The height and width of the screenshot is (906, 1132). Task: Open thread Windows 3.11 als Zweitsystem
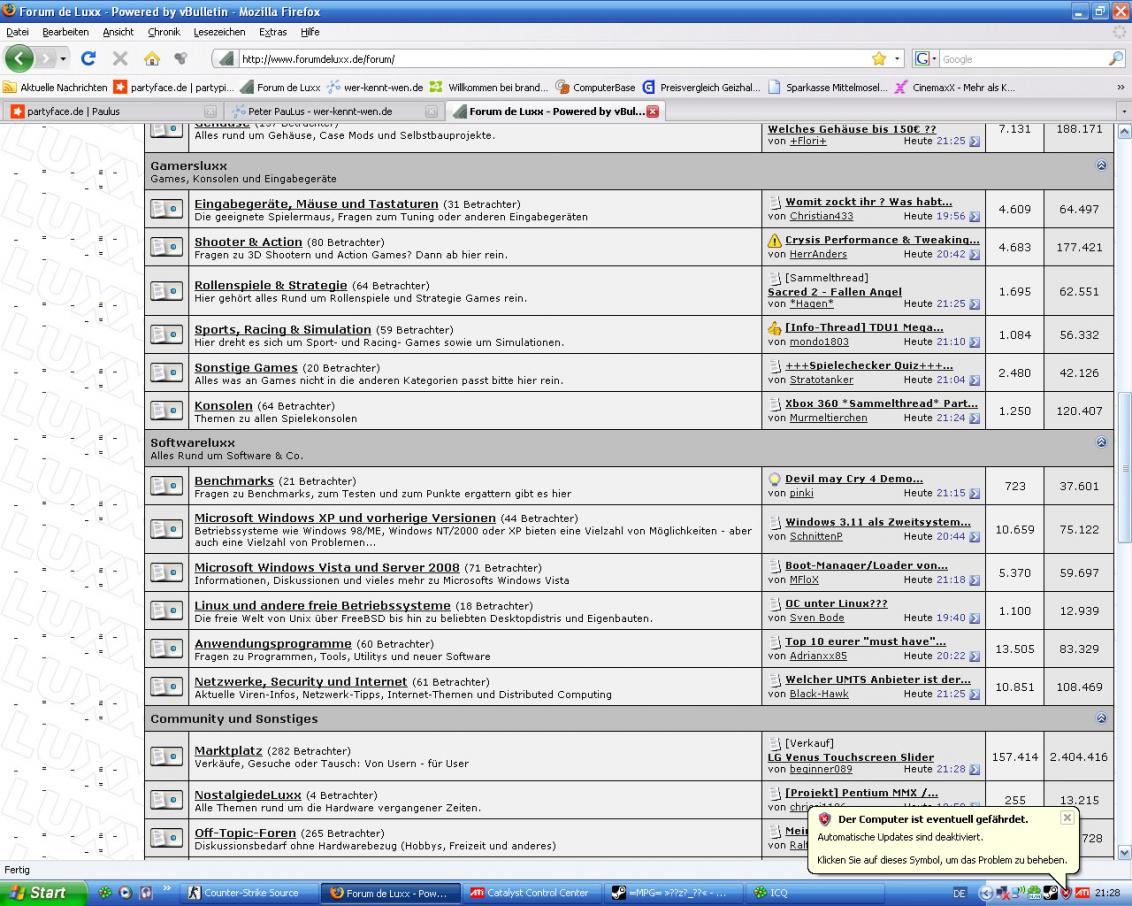point(878,522)
